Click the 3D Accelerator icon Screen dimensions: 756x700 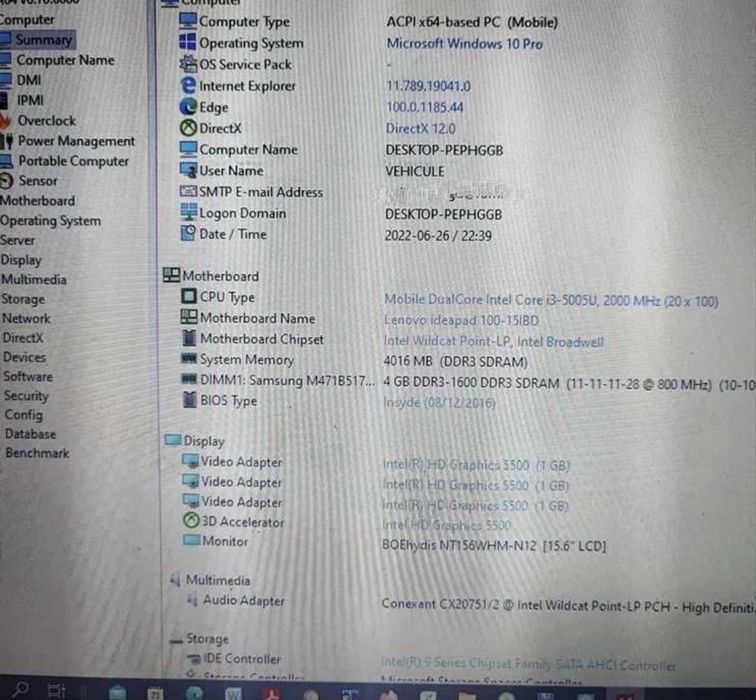pyautogui.click(x=191, y=520)
